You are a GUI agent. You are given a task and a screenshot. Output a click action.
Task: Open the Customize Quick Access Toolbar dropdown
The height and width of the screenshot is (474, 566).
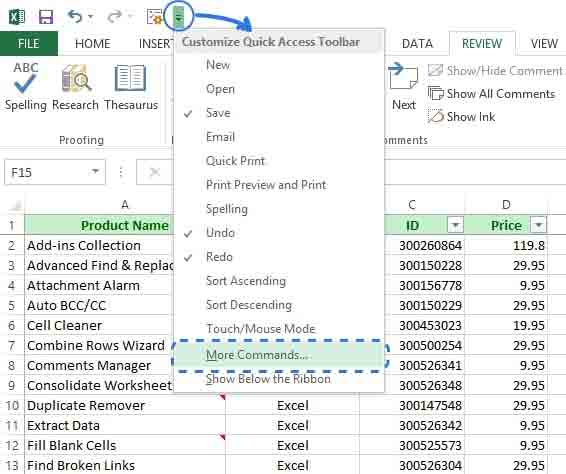point(179,16)
